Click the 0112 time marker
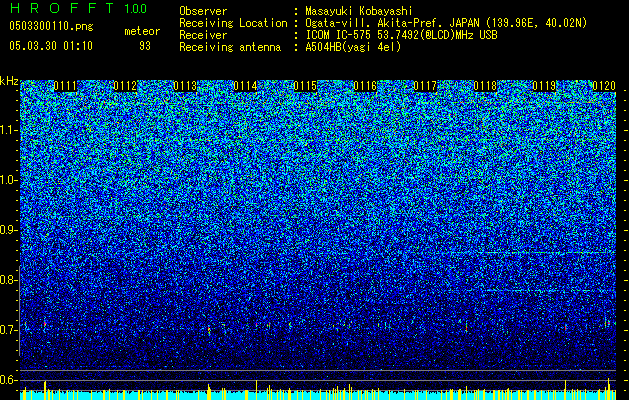Viewport: 629px width, 400px height. tap(125, 86)
